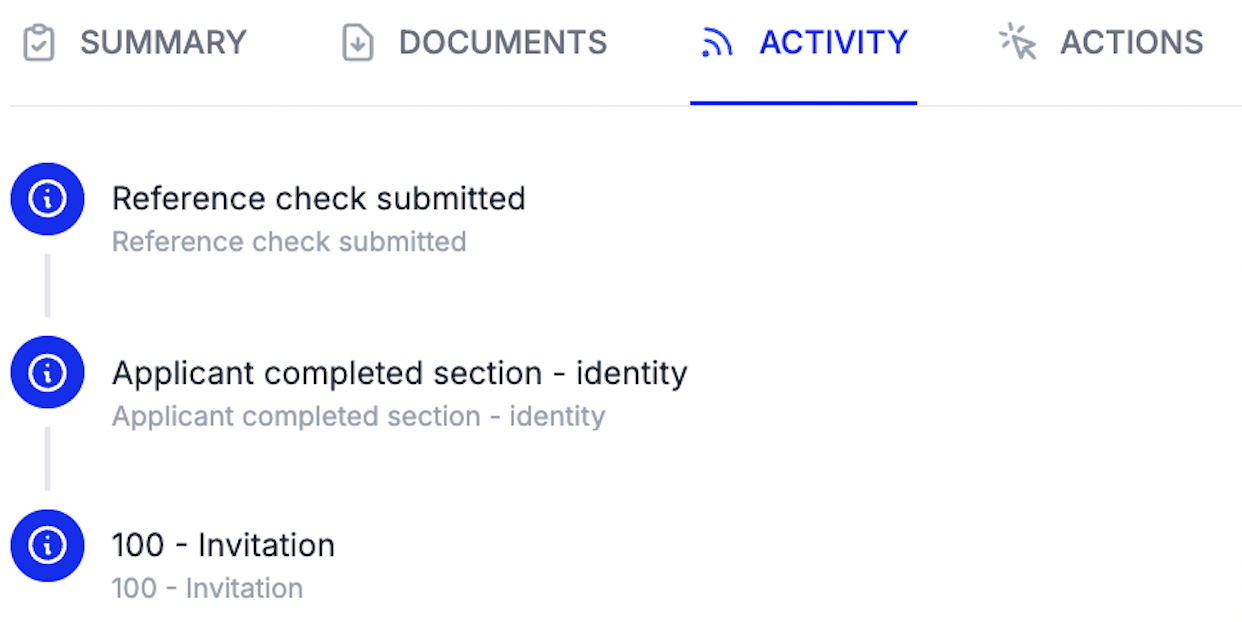Click the info icon beside Applicant completed section
The width and height of the screenshot is (1242, 622).
click(46, 372)
